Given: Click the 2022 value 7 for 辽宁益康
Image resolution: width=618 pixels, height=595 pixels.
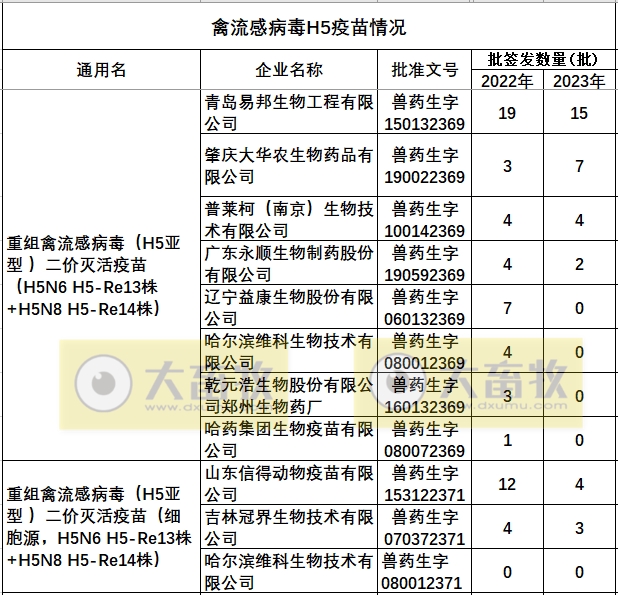Looking at the screenshot, I should coord(507,308).
